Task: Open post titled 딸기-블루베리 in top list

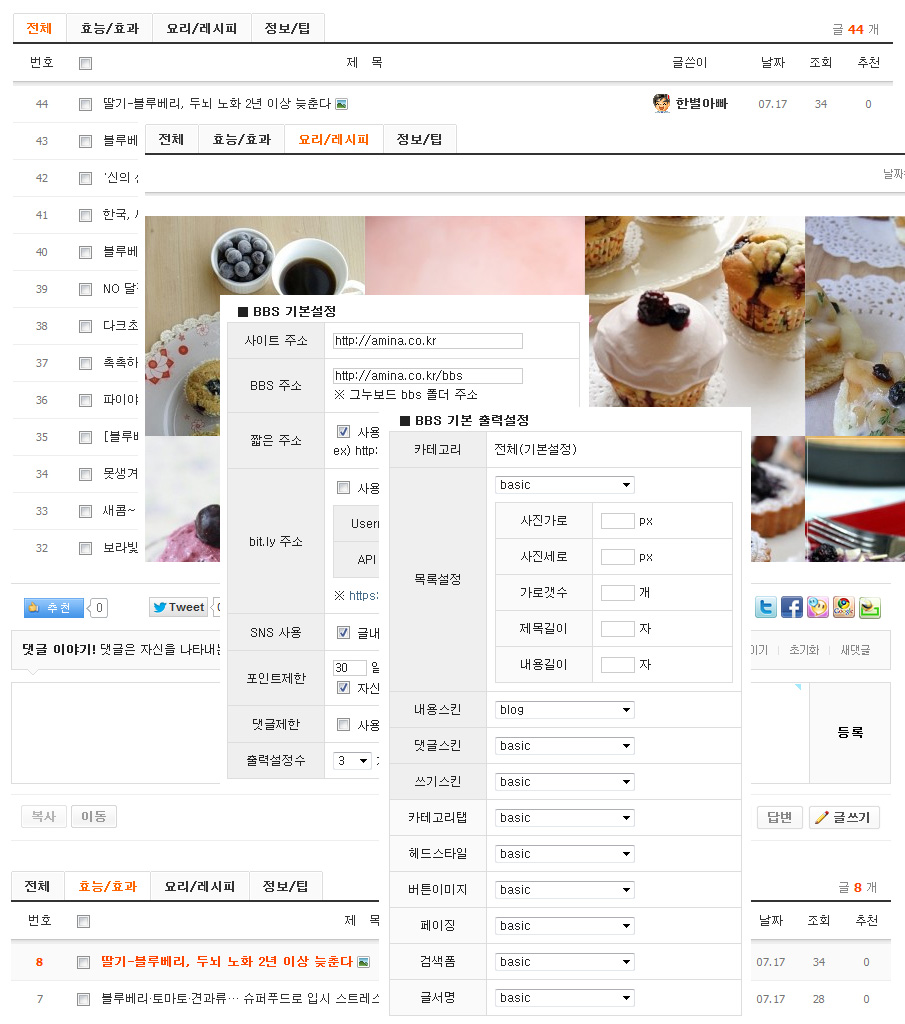Action: pyautogui.click(x=217, y=104)
